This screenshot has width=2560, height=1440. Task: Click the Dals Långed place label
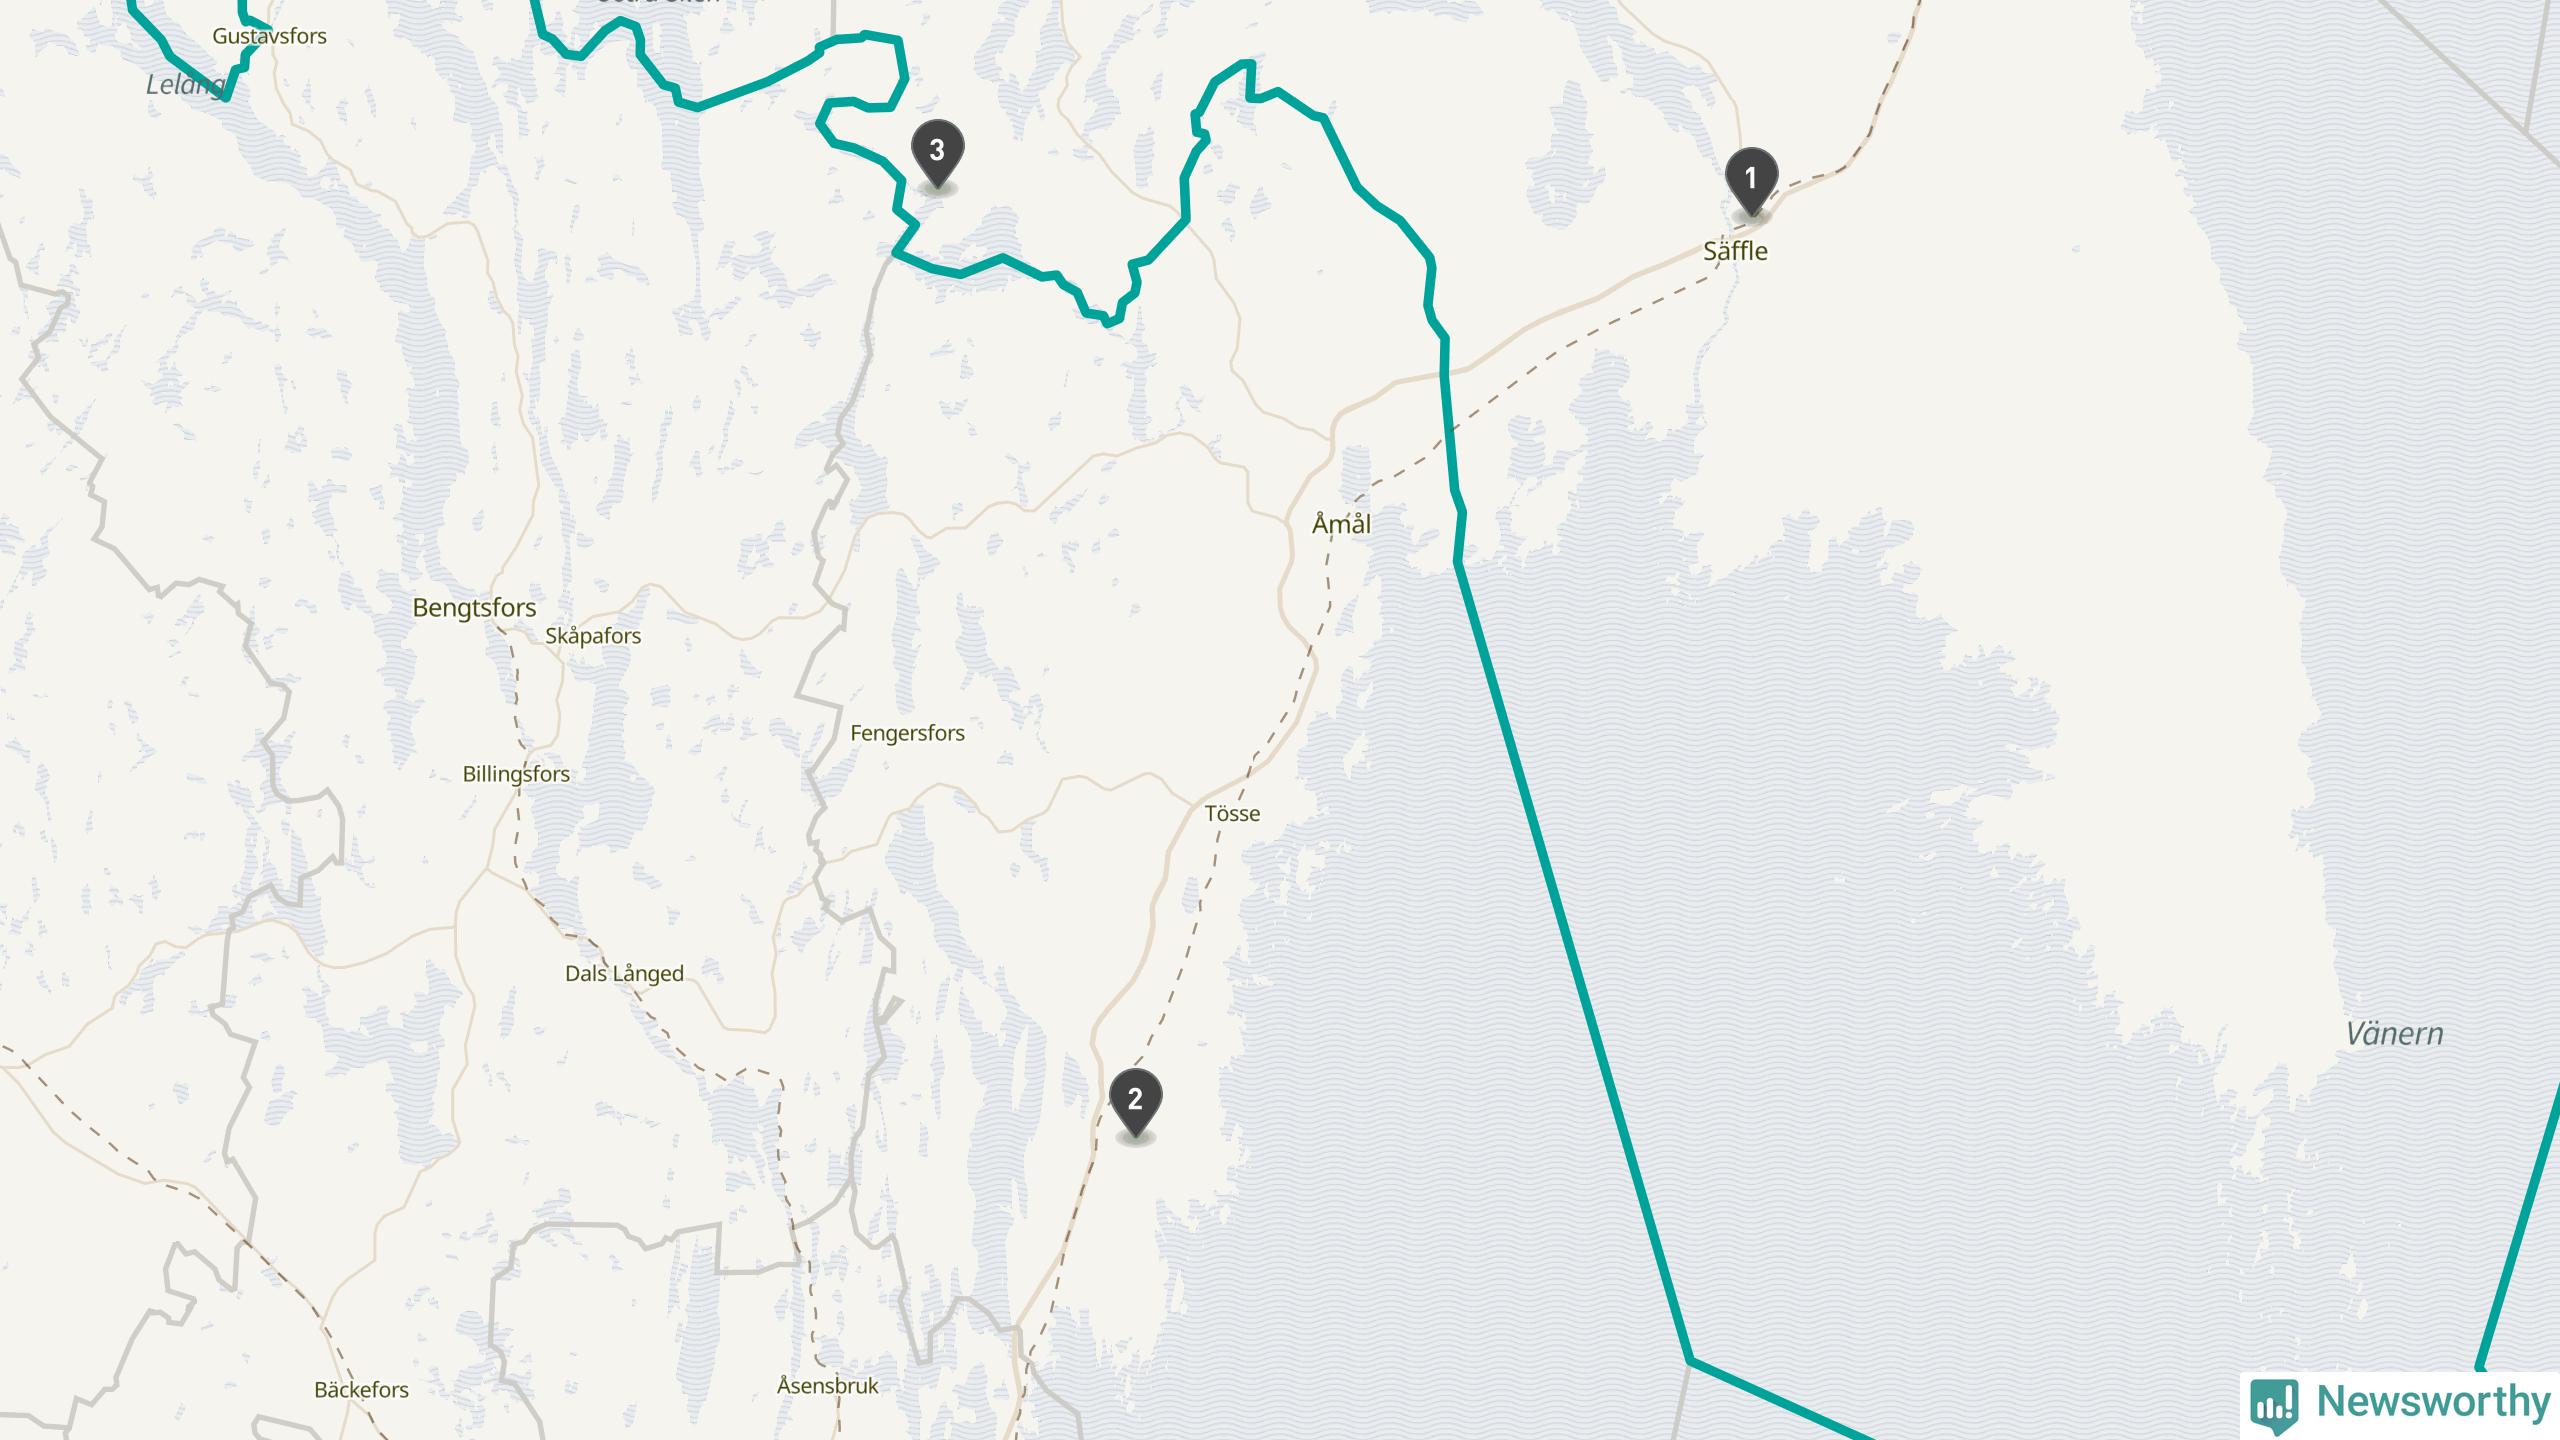624,974
